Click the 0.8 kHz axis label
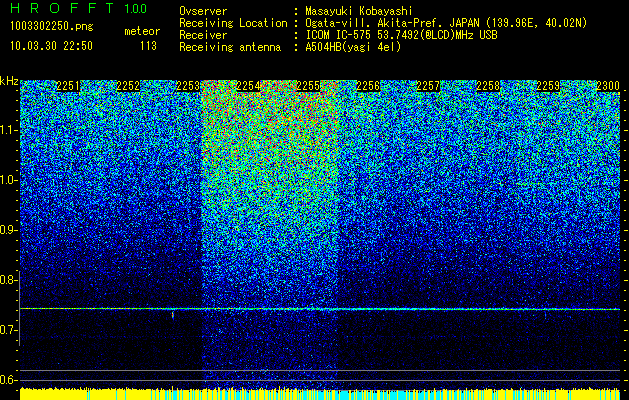 coord(8,280)
